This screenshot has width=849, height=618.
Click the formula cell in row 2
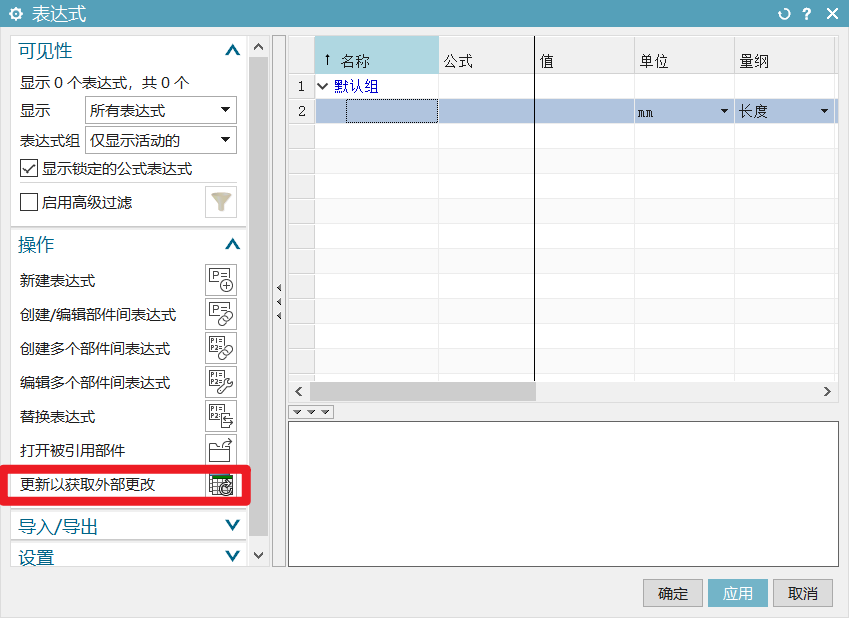[486, 111]
